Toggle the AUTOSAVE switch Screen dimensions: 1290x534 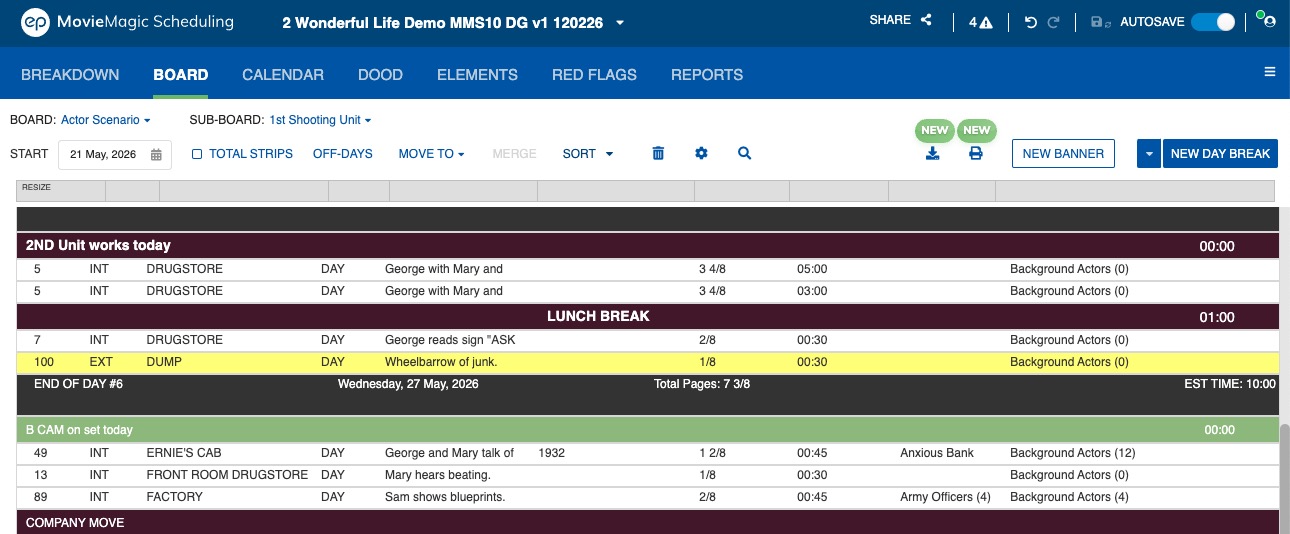pyautogui.click(x=1213, y=22)
